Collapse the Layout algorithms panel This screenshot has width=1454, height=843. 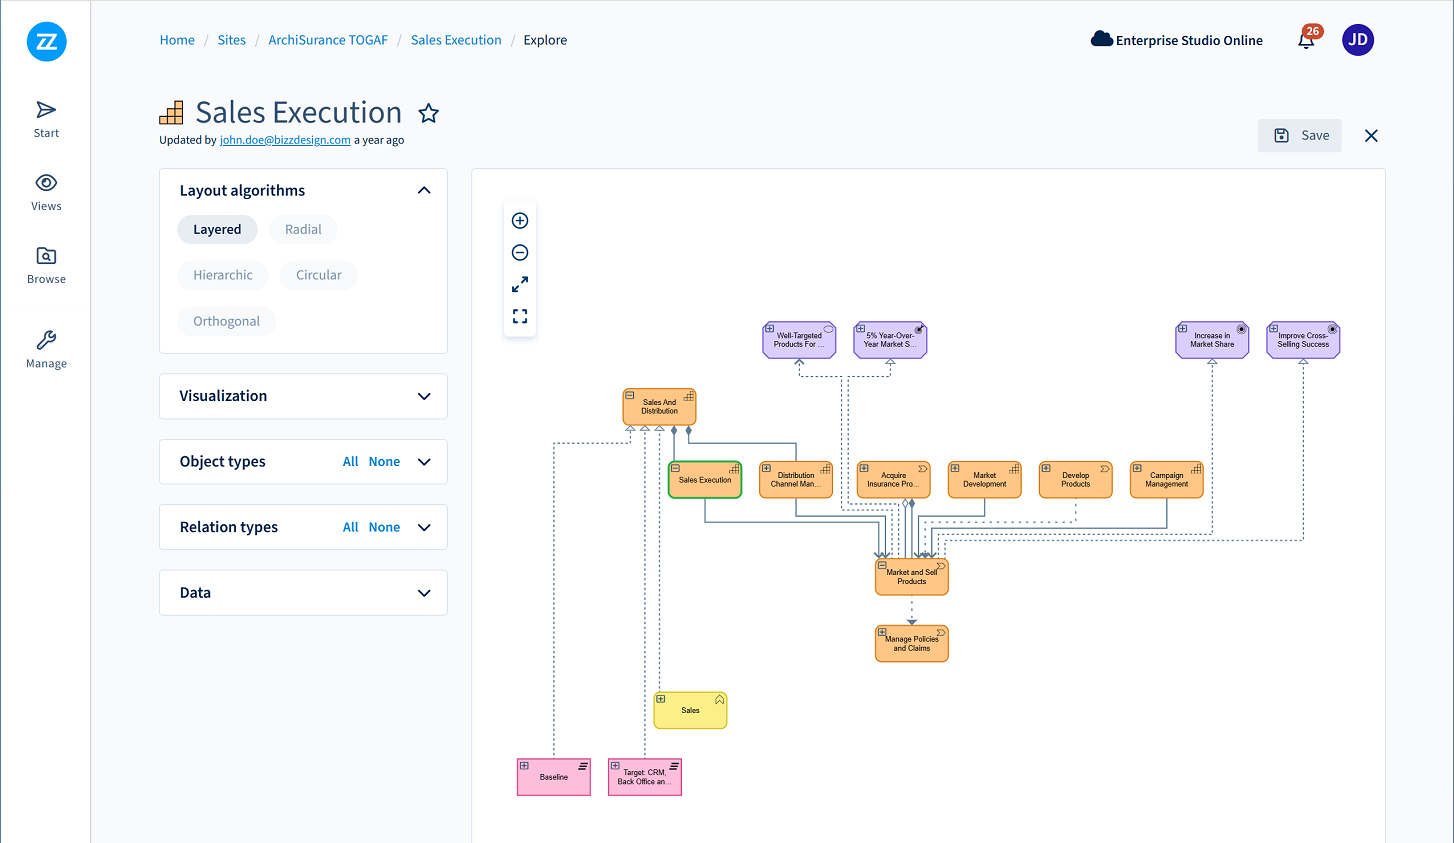(x=424, y=191)
